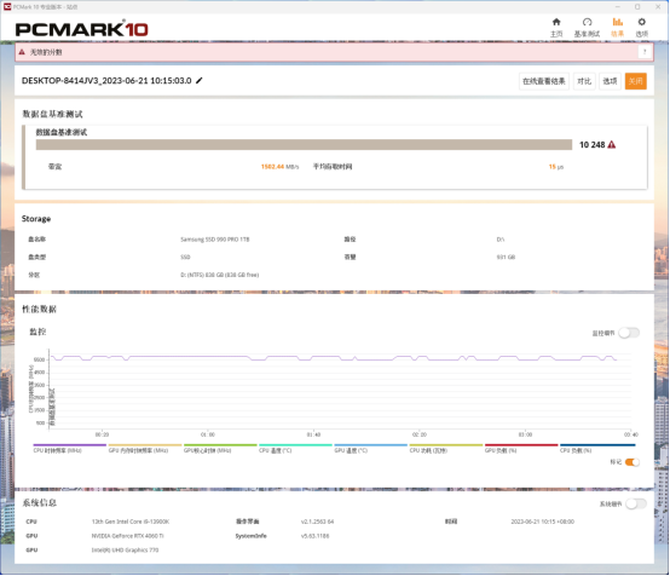This screenshot has height=576, width=670.
Task: Click the 对比 compare button
Action: 584,81
